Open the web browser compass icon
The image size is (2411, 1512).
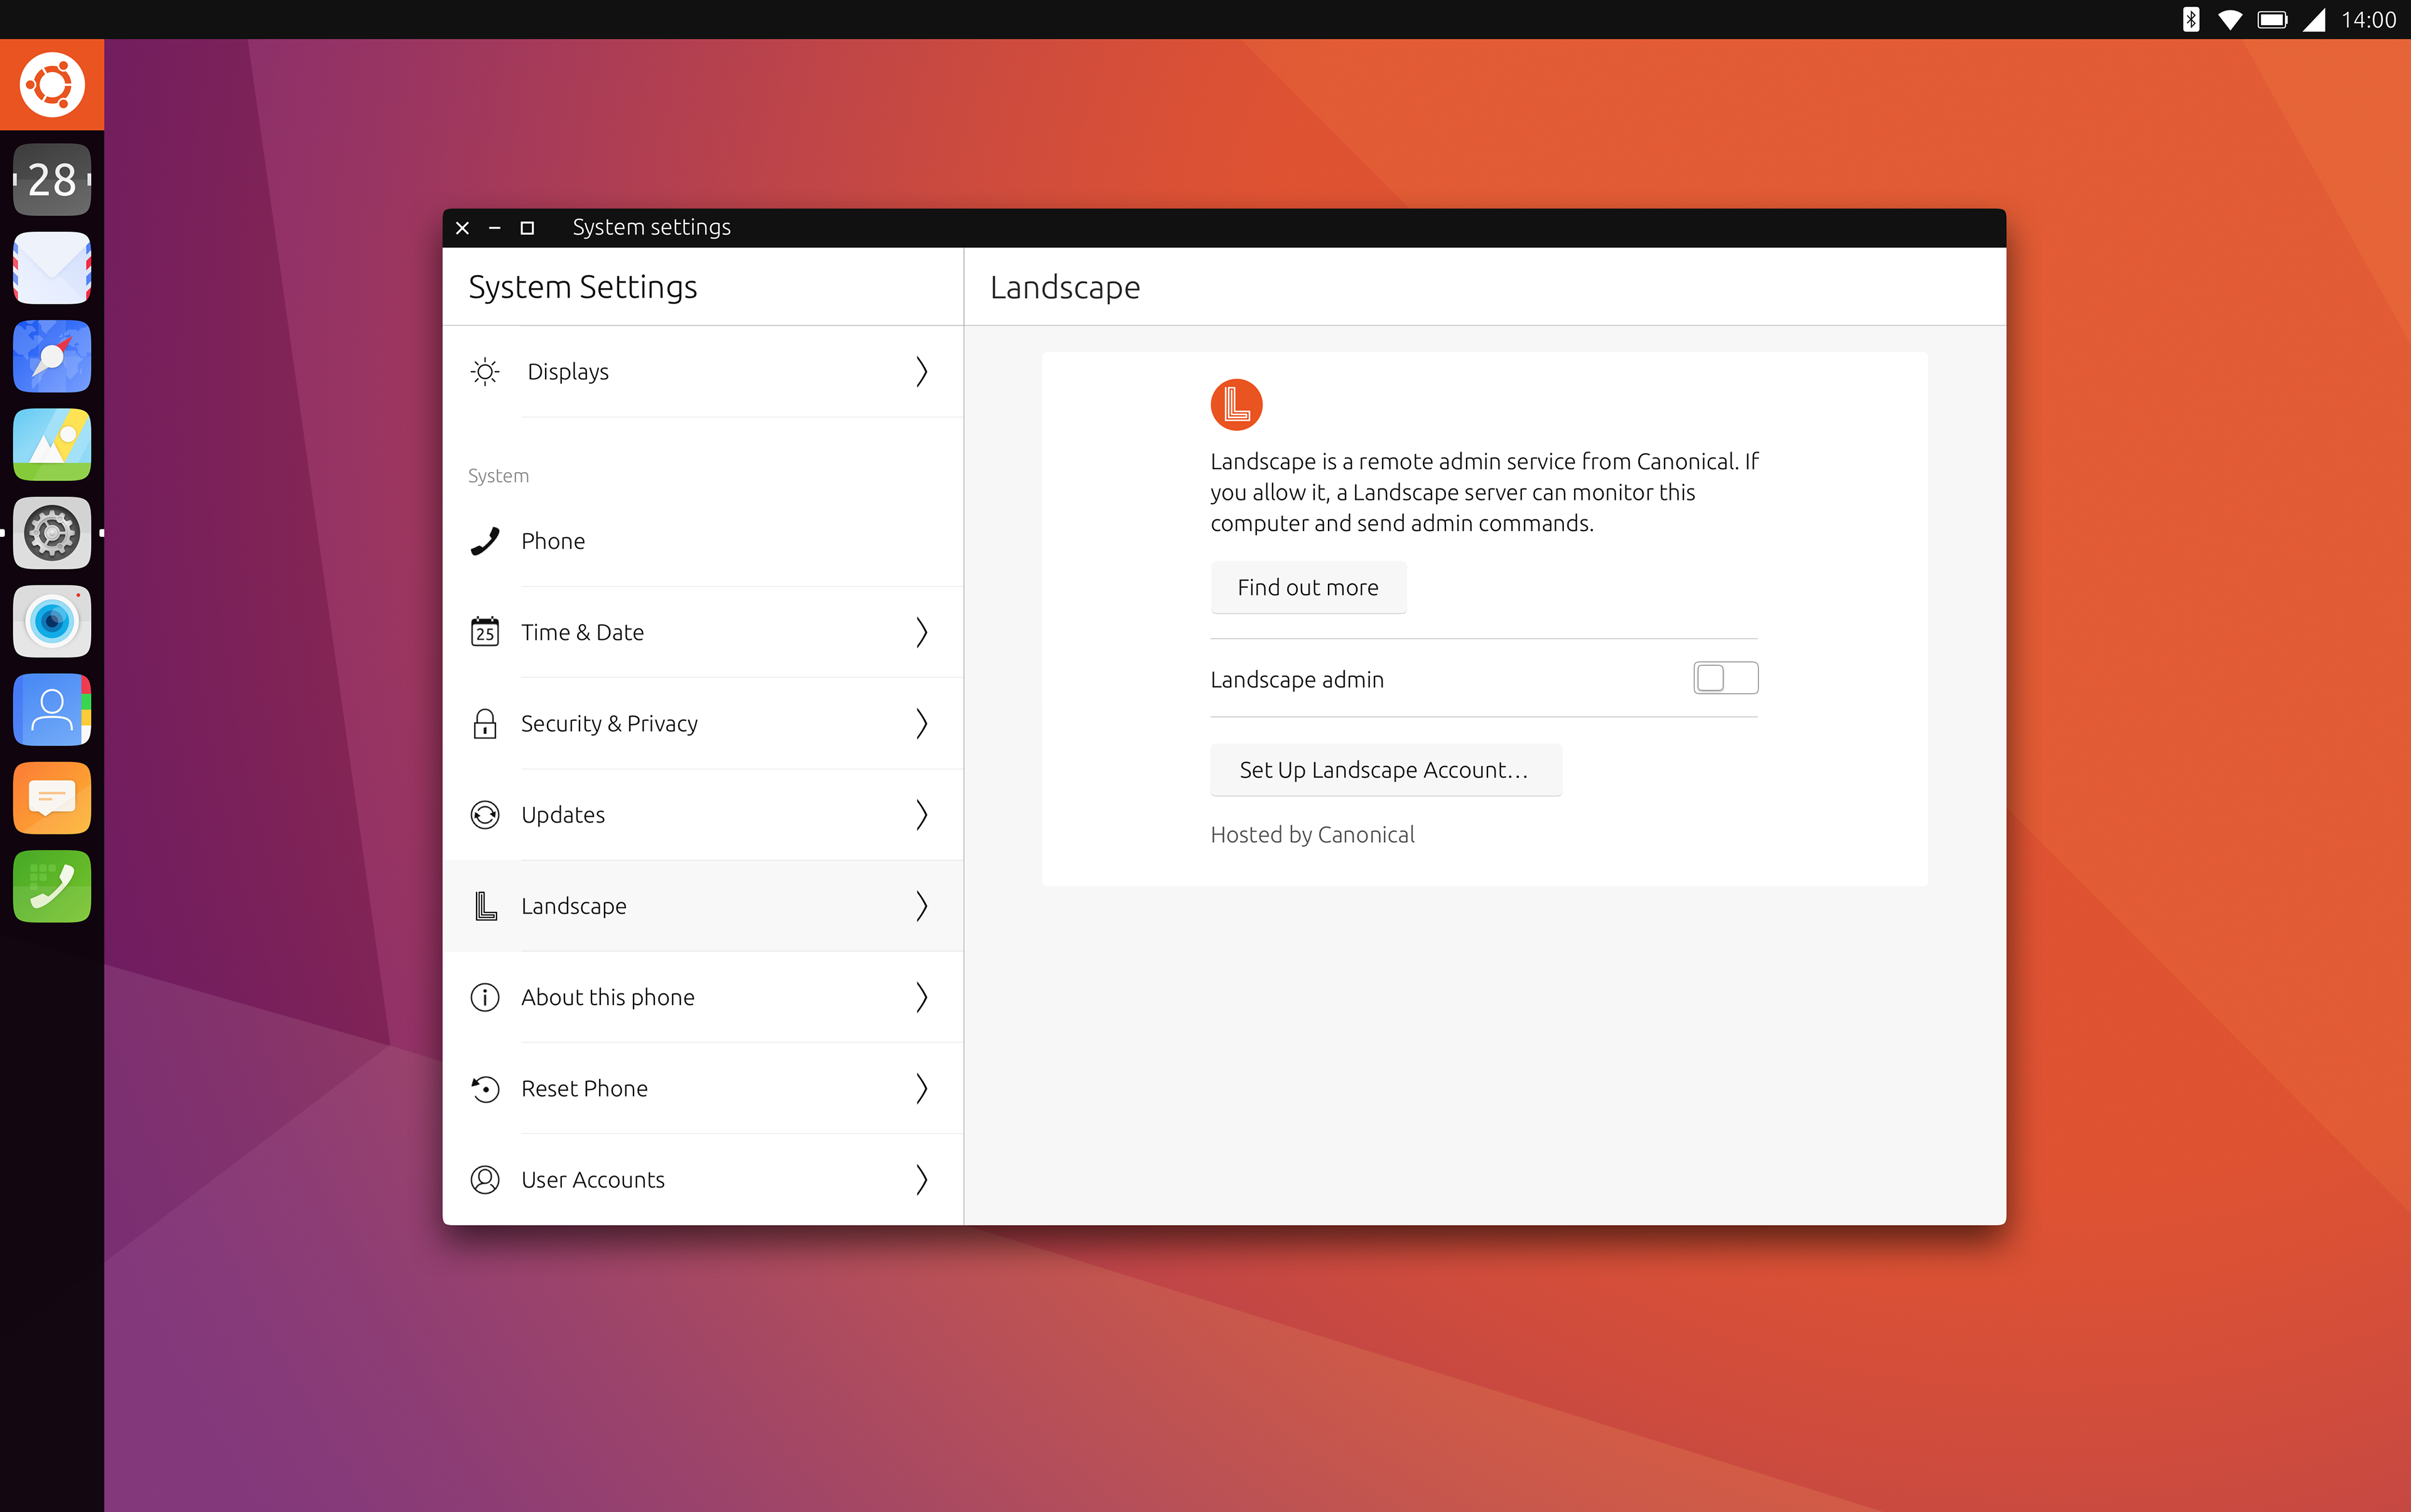(52, 356)
